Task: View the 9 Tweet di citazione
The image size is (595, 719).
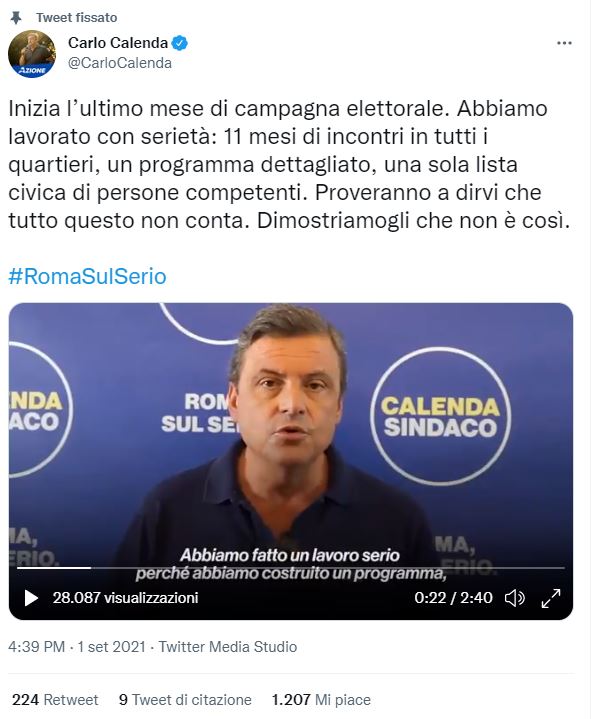Action: (185, 700)
